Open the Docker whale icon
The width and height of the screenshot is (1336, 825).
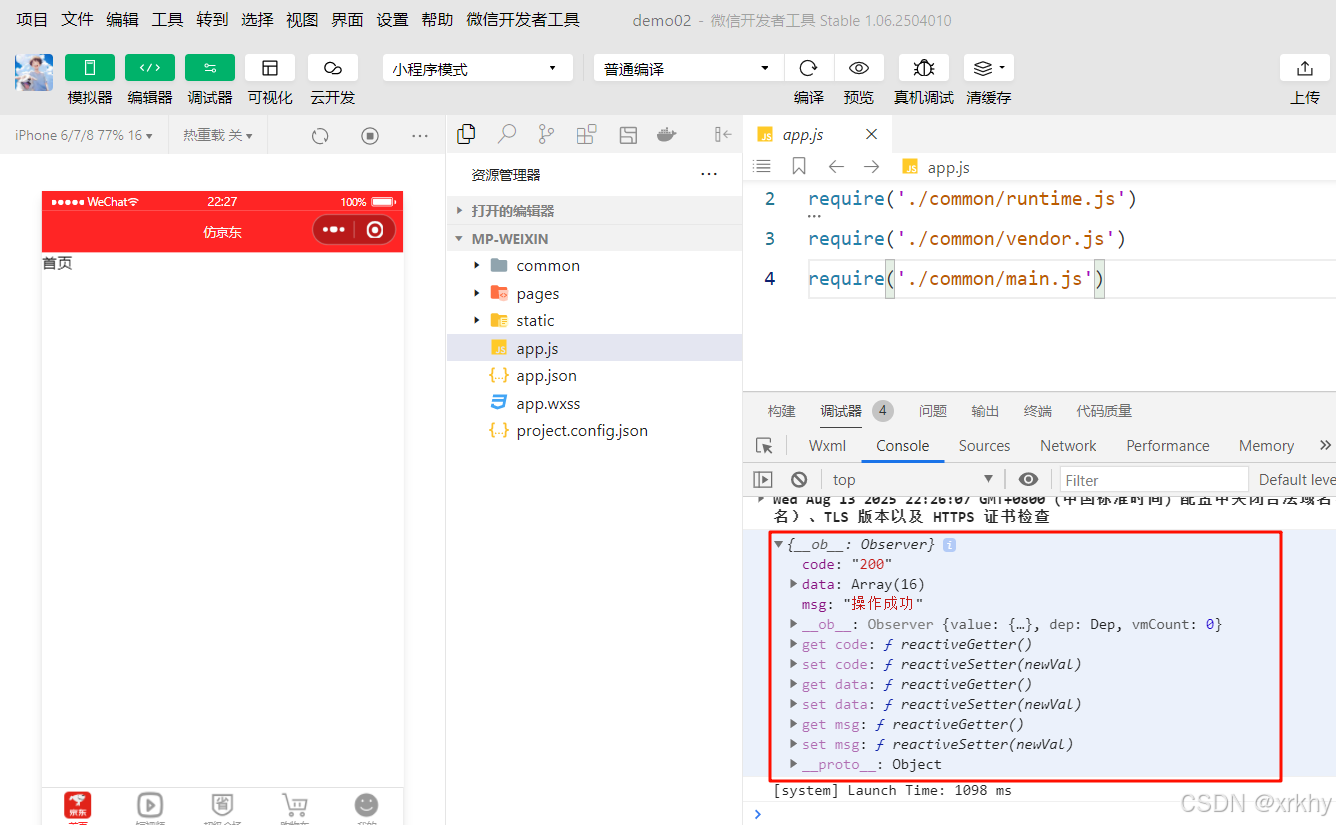(x=667, y=135)
